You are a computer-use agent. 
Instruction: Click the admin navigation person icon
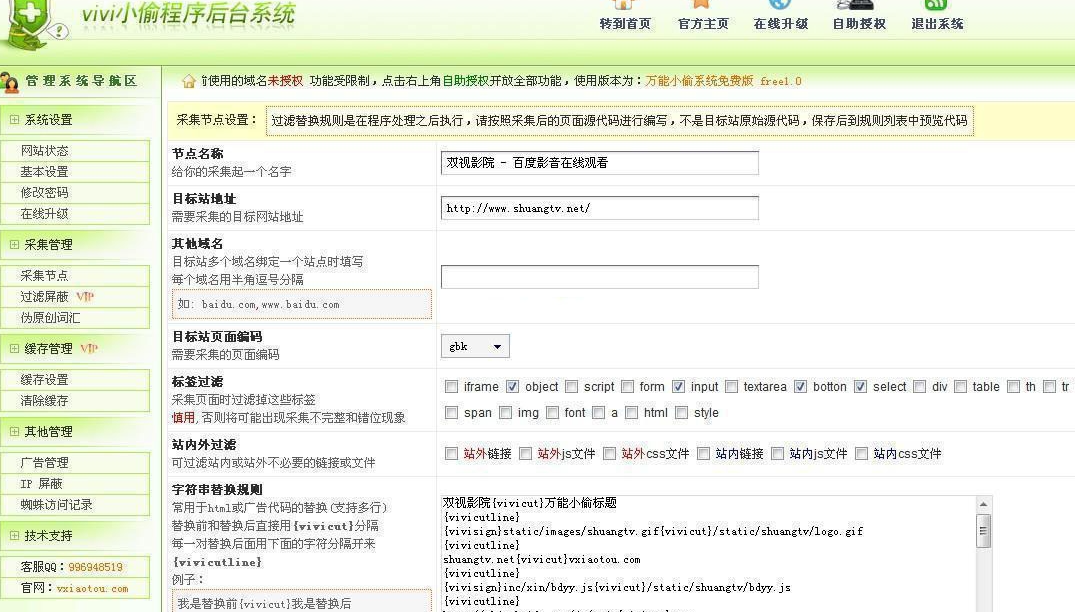(10, 82)
